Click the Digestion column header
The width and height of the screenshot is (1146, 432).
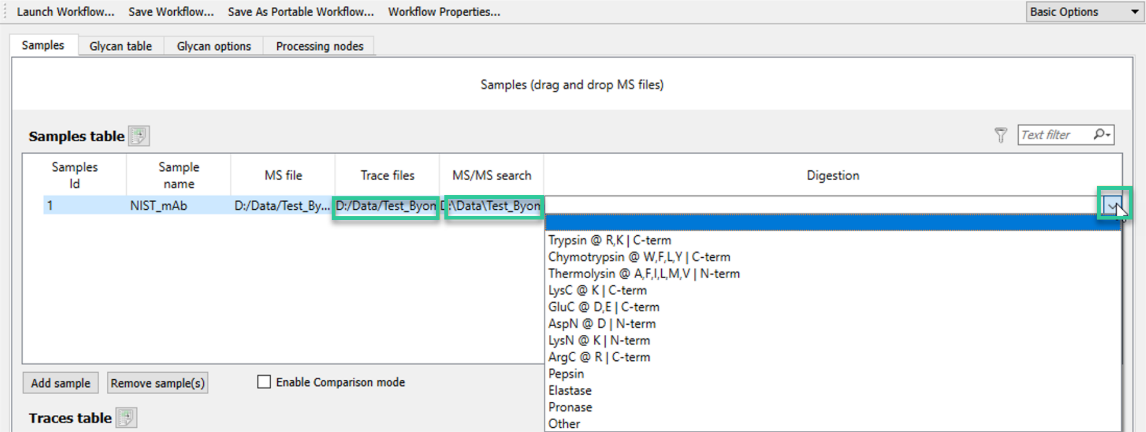tap(832, 175)
